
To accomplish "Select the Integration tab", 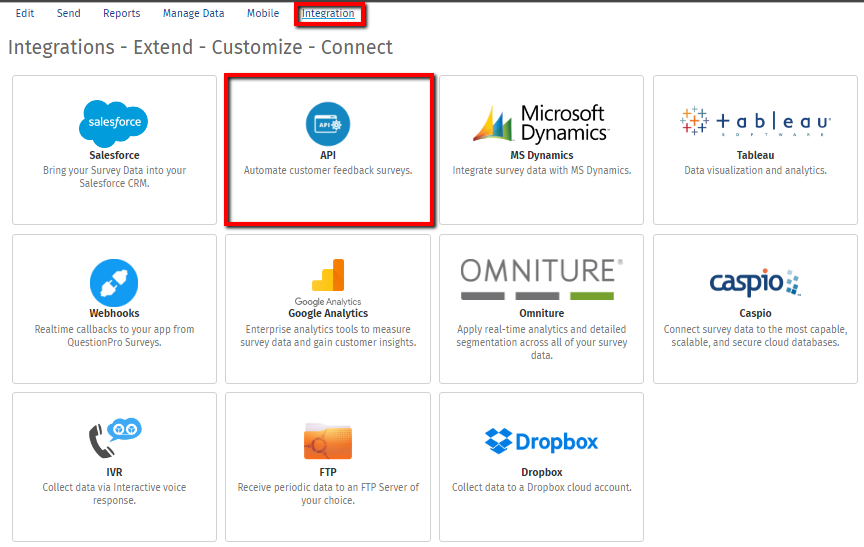I will (328, 13).
